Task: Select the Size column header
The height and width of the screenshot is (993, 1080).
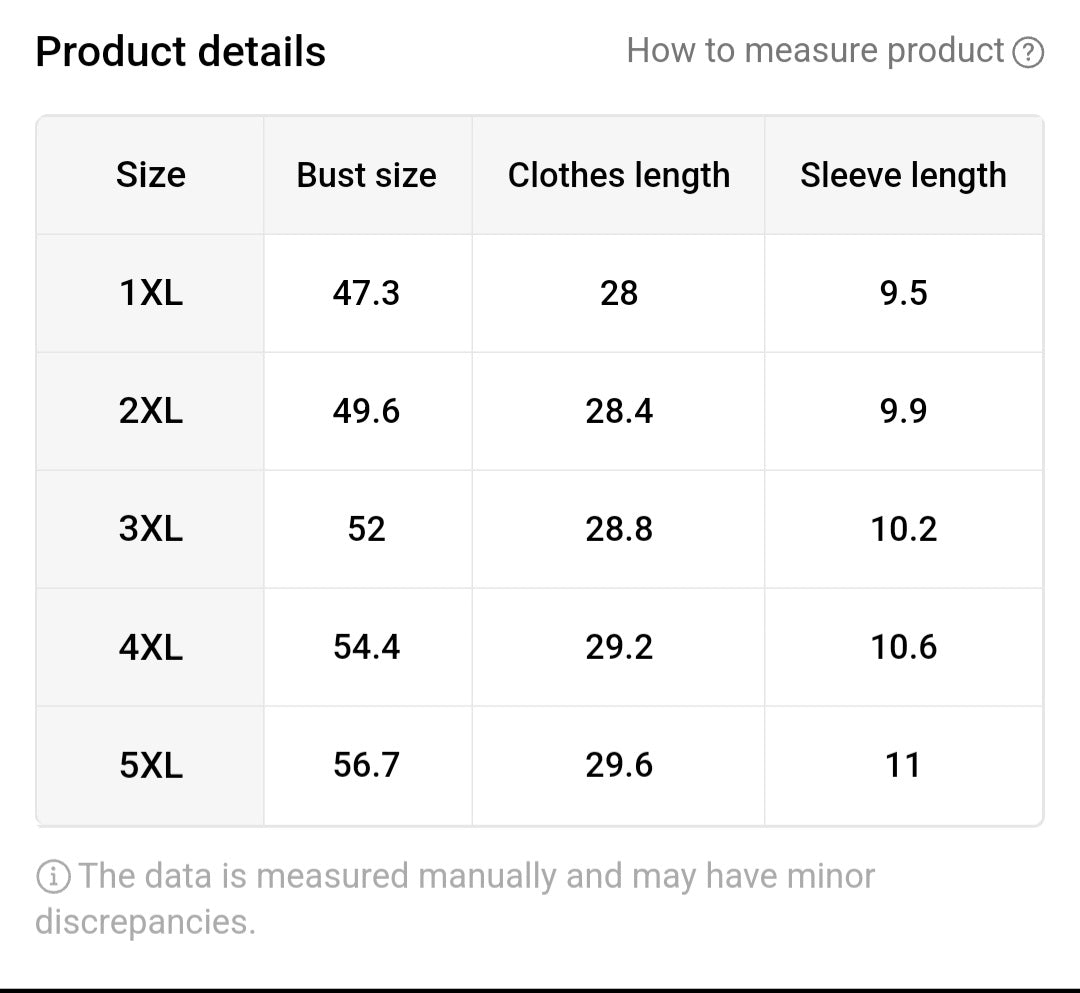Action: click(x=150, y=175)
